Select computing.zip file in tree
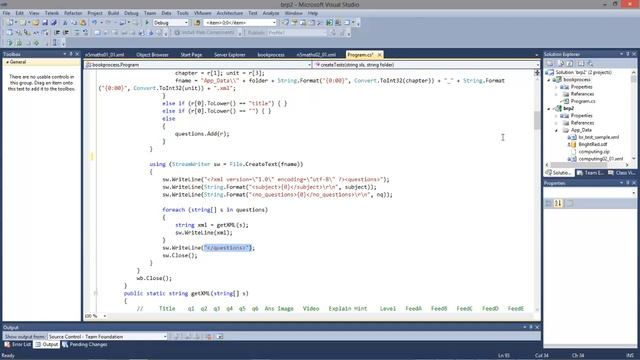This screenshot has height=360, width=640. (594, 152)
